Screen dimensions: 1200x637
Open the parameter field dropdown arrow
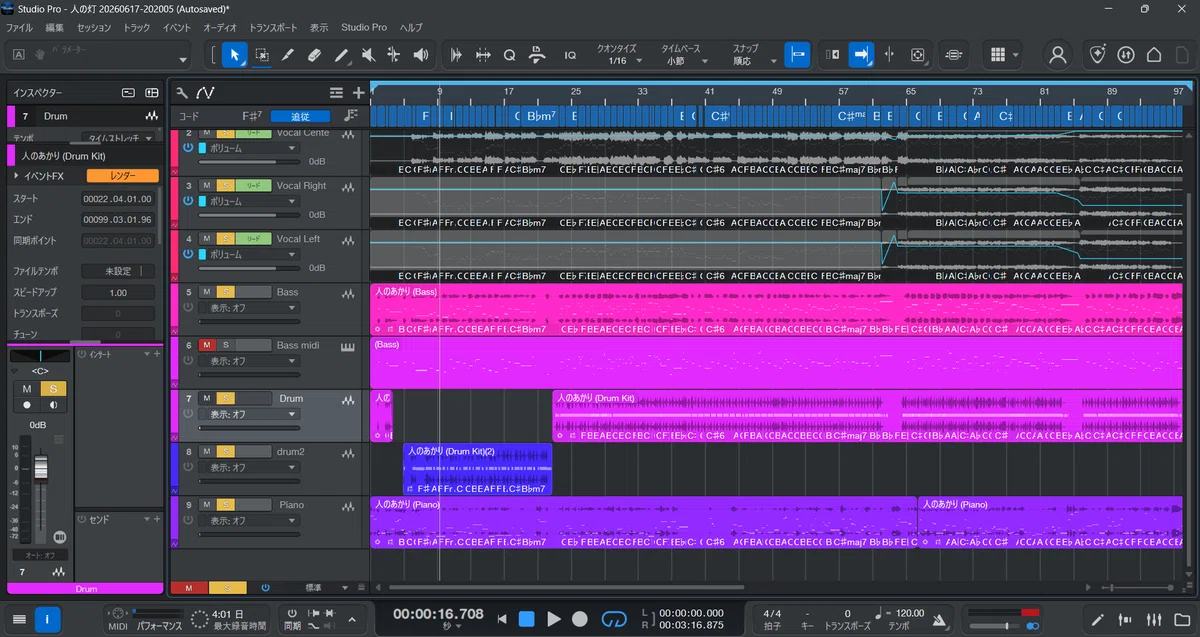pyautogui.click(x=181, y=59)
